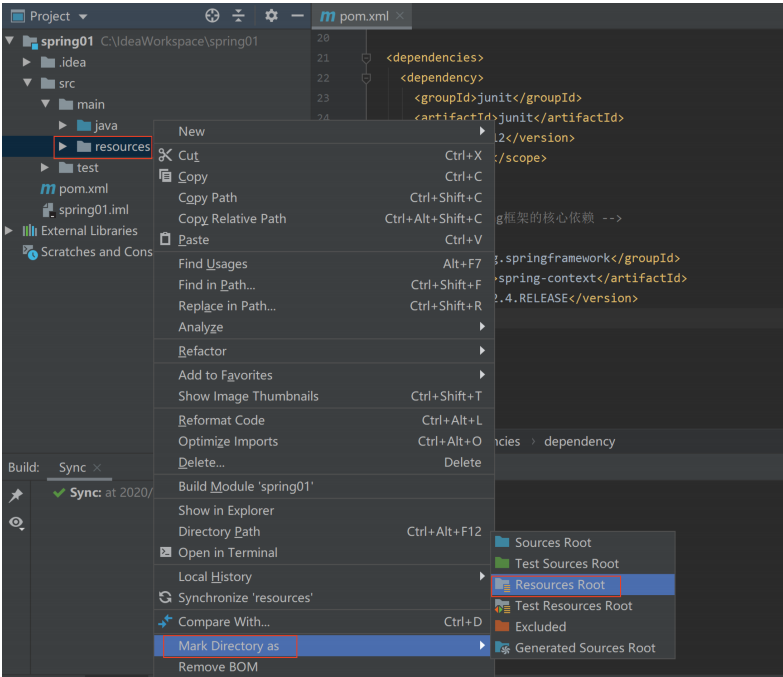Viewport: 783px width, 677px height.
Task: Collapse the src folder
Action: [27, 83]
